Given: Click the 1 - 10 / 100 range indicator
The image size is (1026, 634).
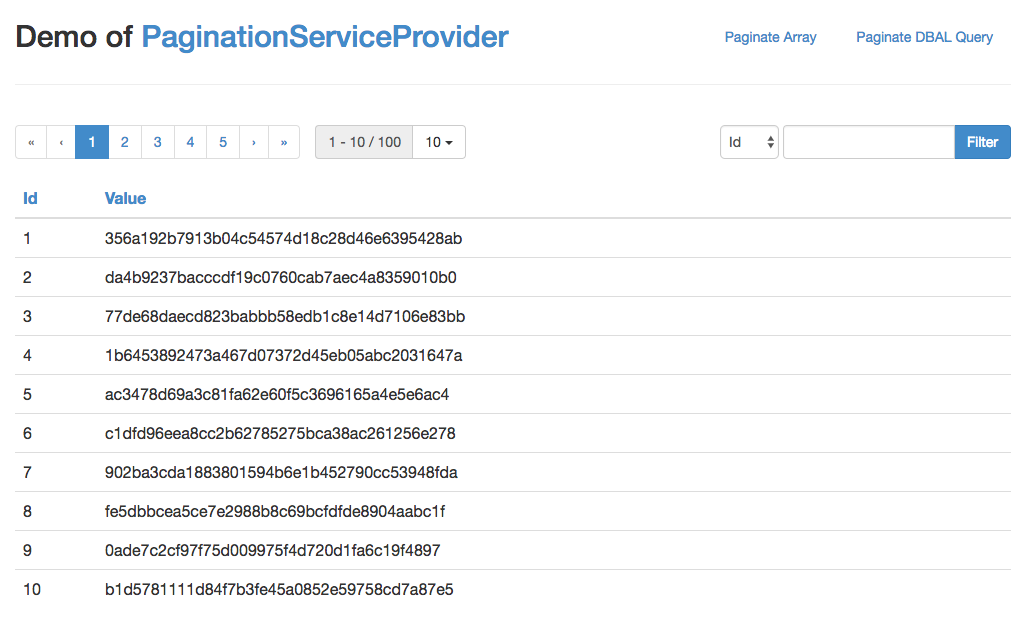Looking at the screenshot, I should (x=364, y=142).
